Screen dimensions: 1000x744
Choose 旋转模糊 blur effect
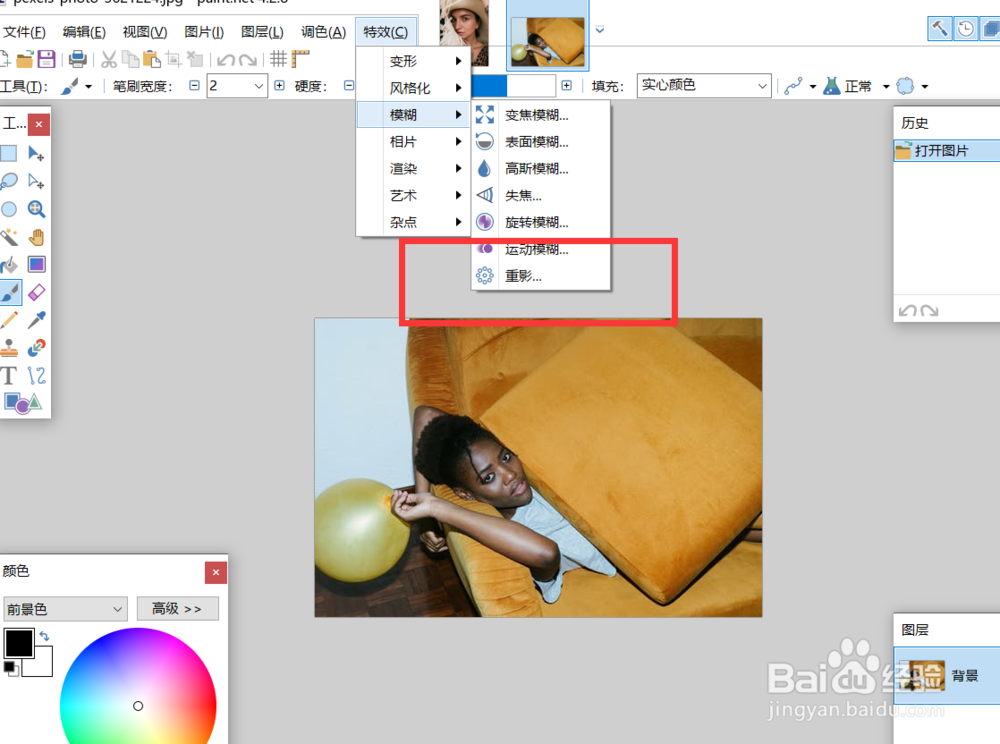tap(541, 222)
